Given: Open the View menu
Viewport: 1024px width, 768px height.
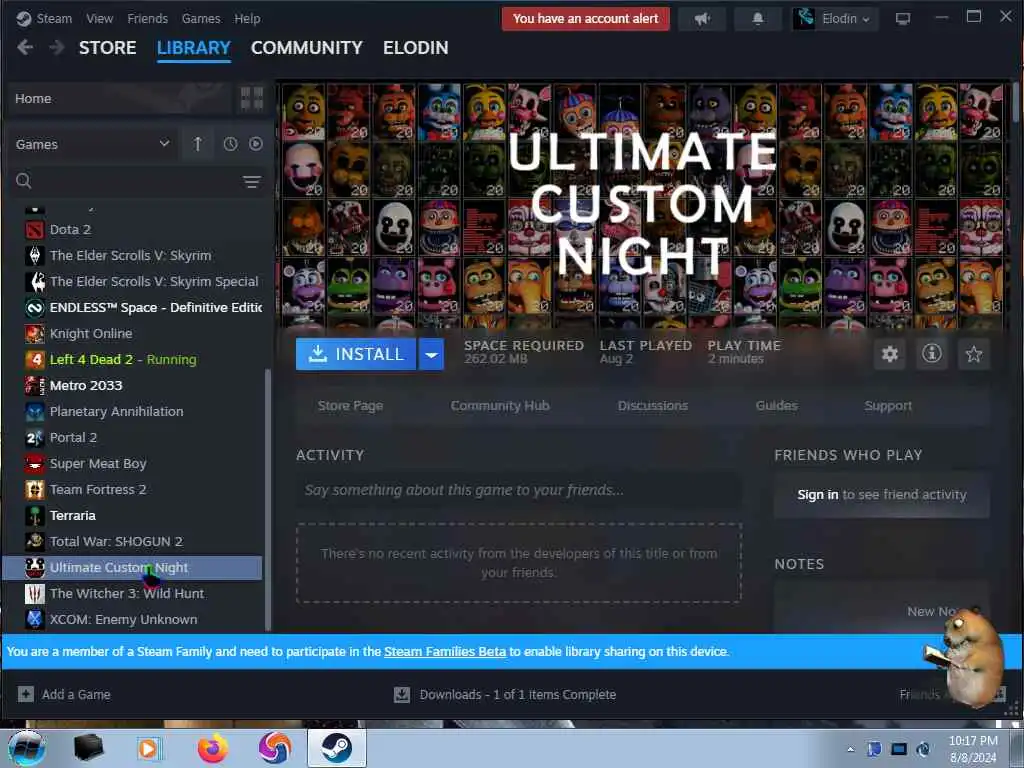Looking at the screenshot, I should tap(99, 18).
